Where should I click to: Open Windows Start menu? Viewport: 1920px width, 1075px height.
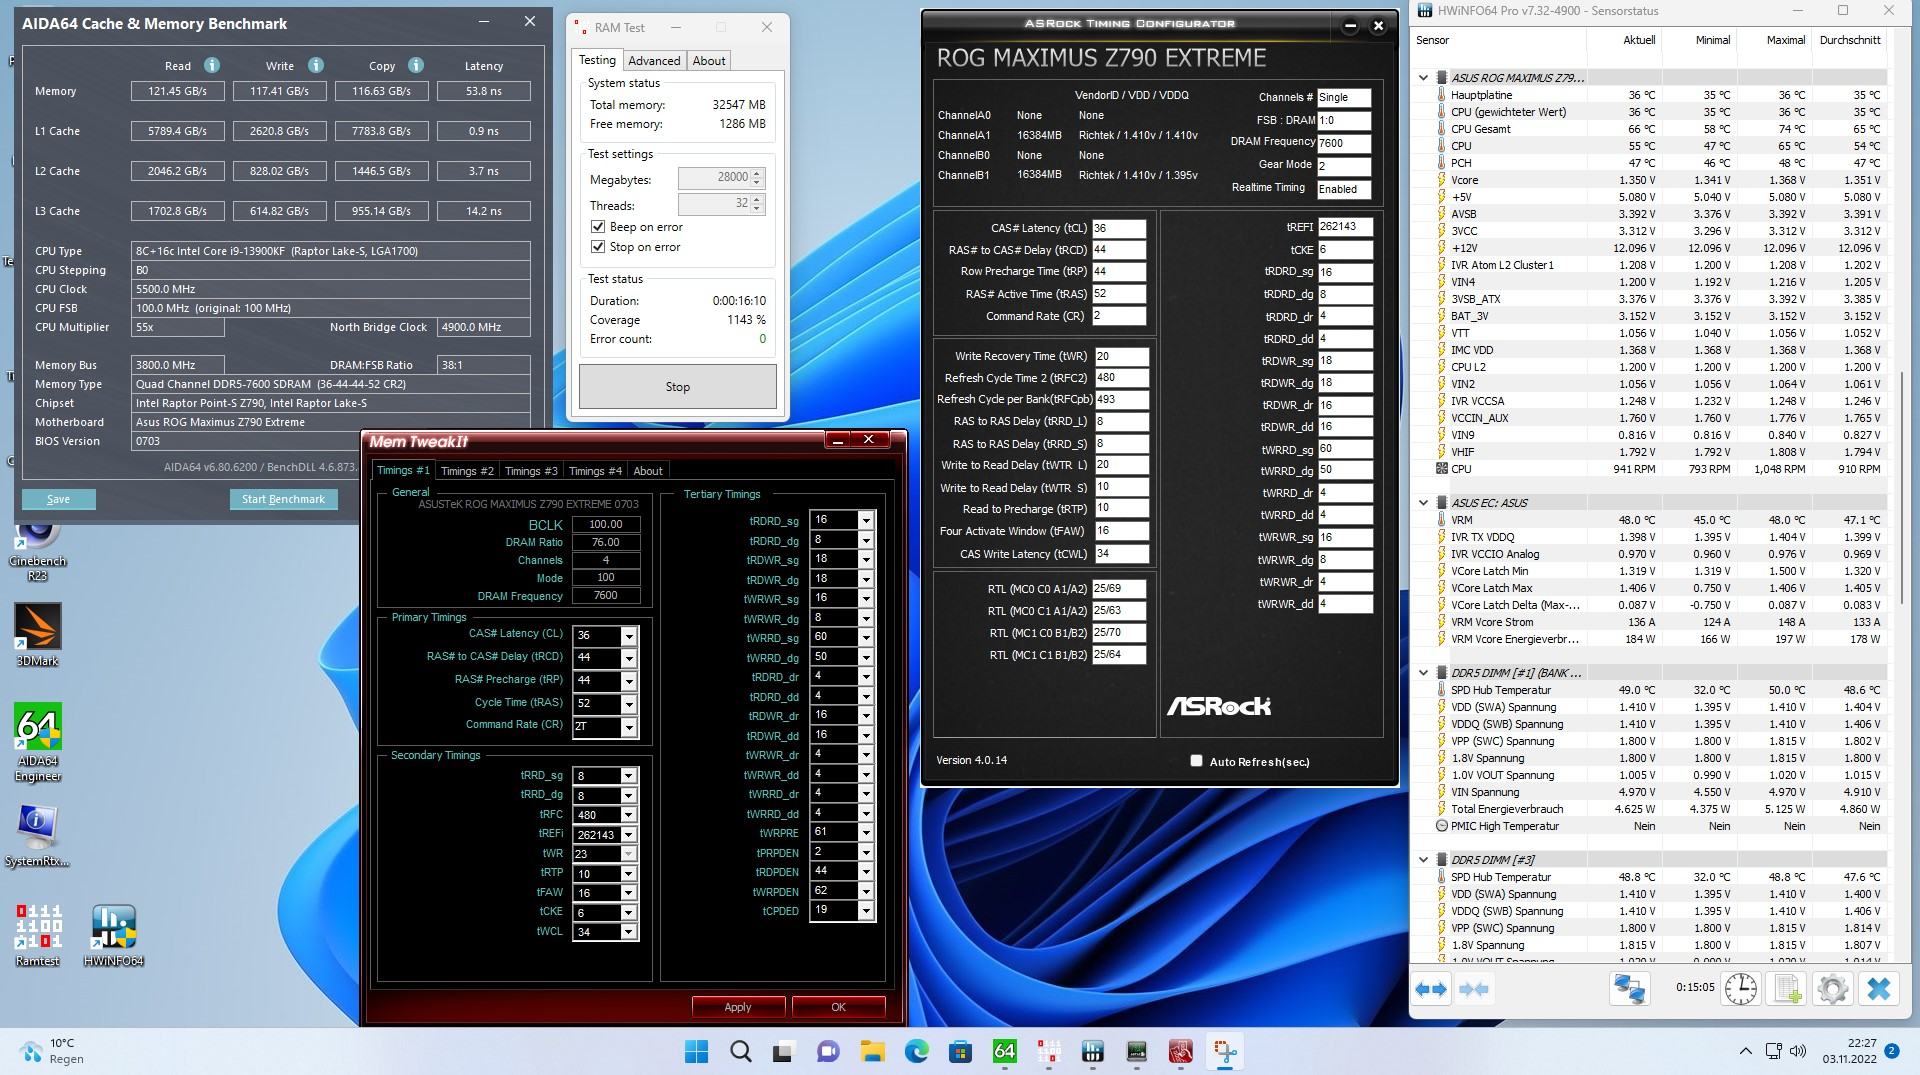coord(697,1051)
